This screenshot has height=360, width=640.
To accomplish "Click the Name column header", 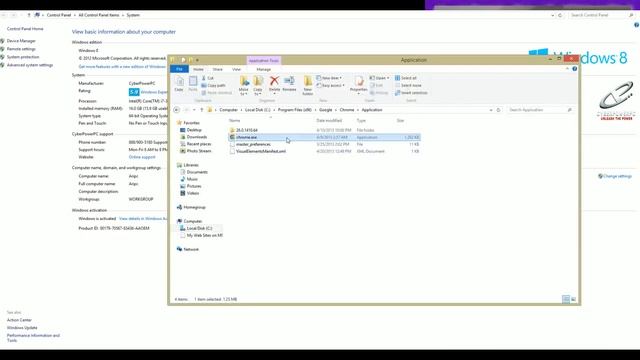I will [234, 120].
